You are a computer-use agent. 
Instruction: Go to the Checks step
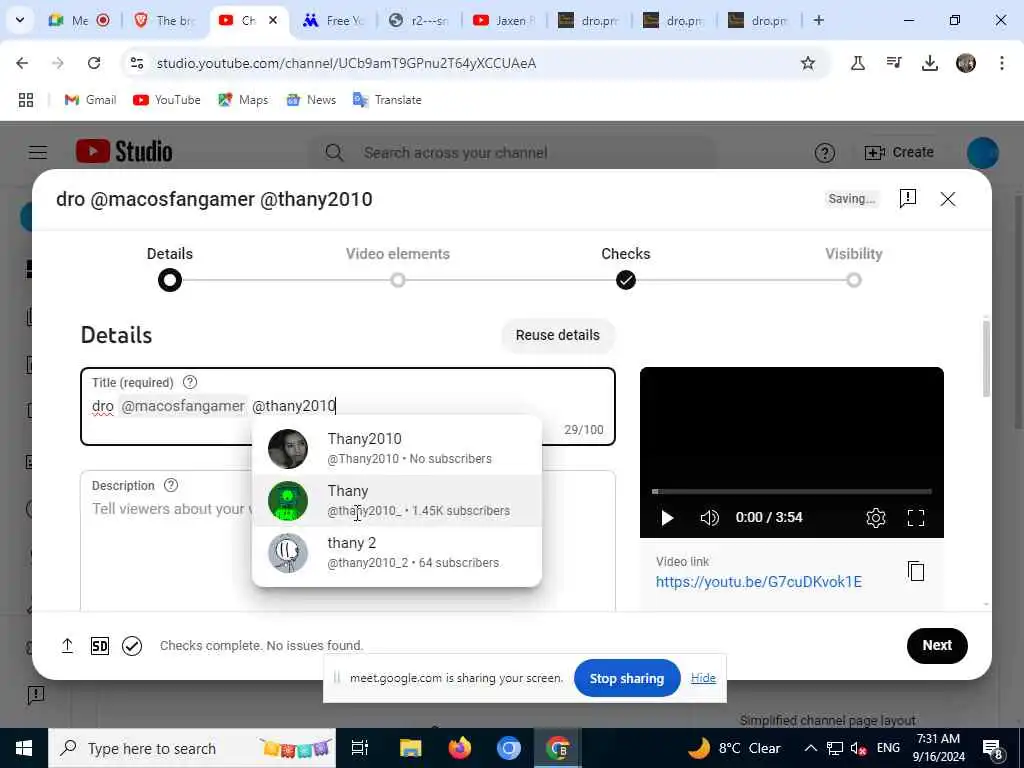tap(626, 268)
